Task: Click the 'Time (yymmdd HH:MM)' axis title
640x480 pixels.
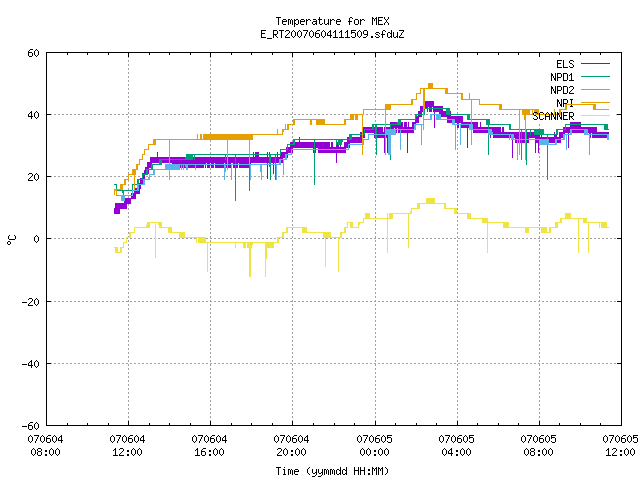Action: pyautogui.click(x=332, y=471)
